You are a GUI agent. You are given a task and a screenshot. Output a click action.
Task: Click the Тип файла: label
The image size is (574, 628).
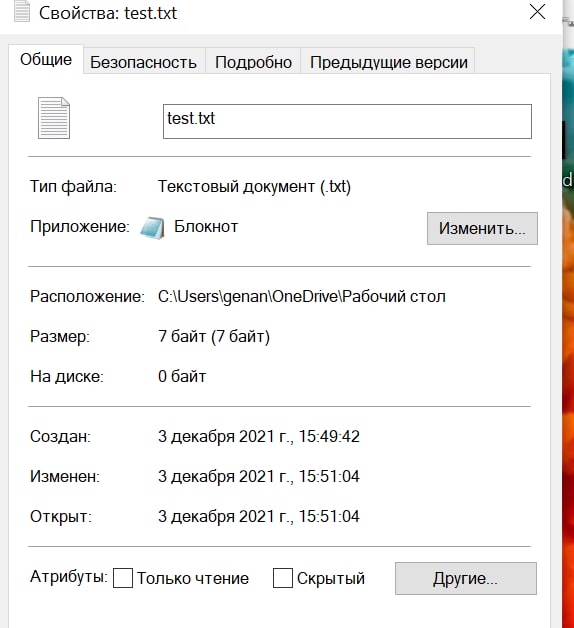tap(73, 187)
